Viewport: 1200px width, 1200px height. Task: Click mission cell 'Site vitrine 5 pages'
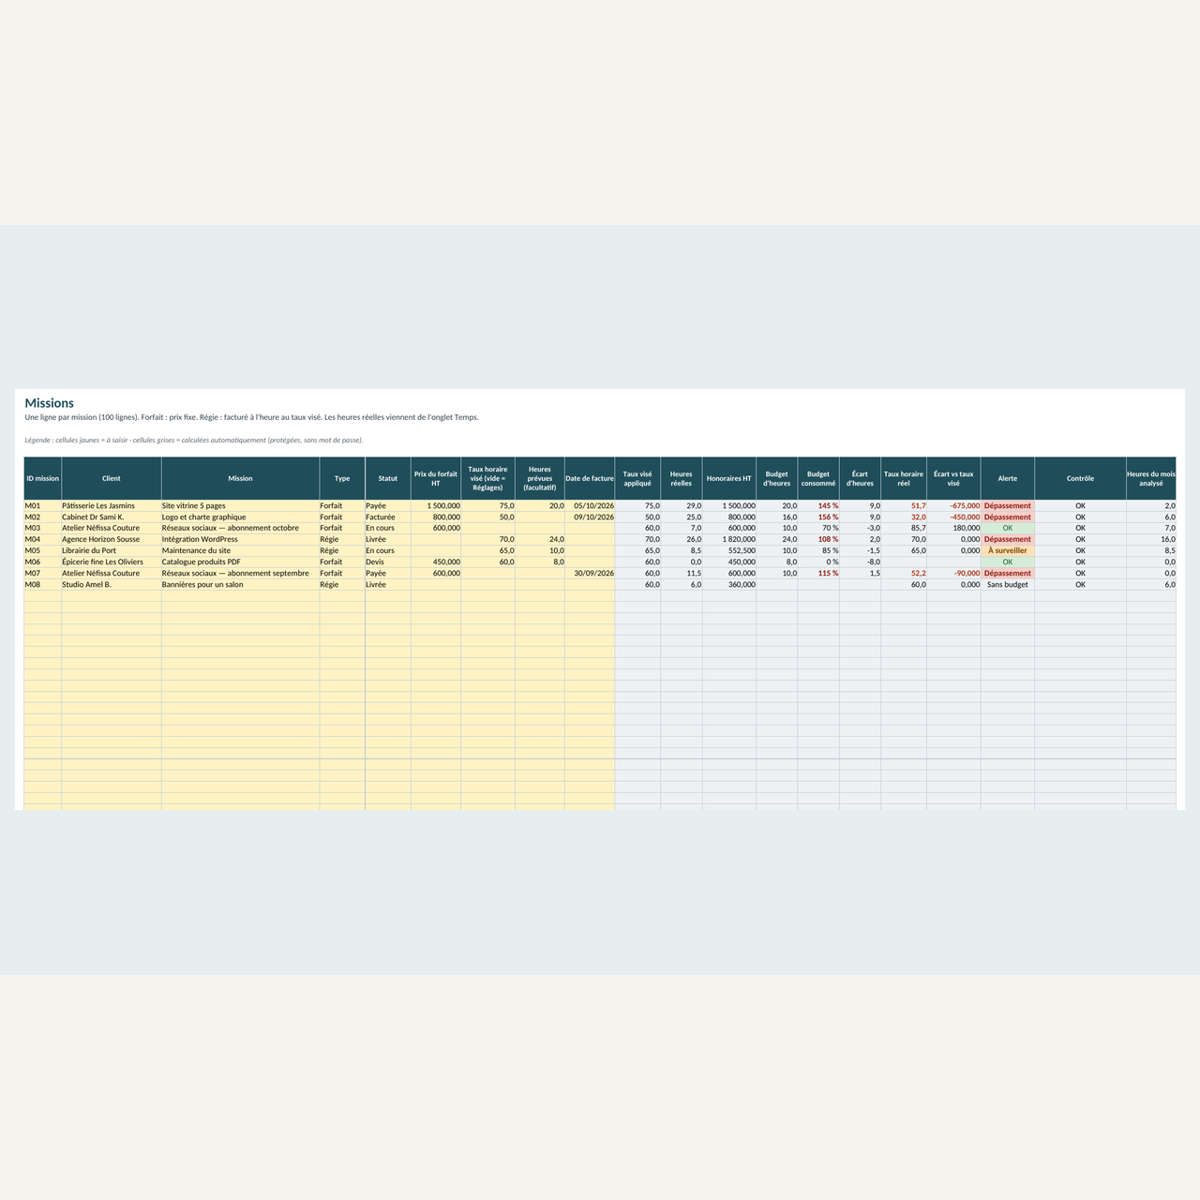(240, 506)
